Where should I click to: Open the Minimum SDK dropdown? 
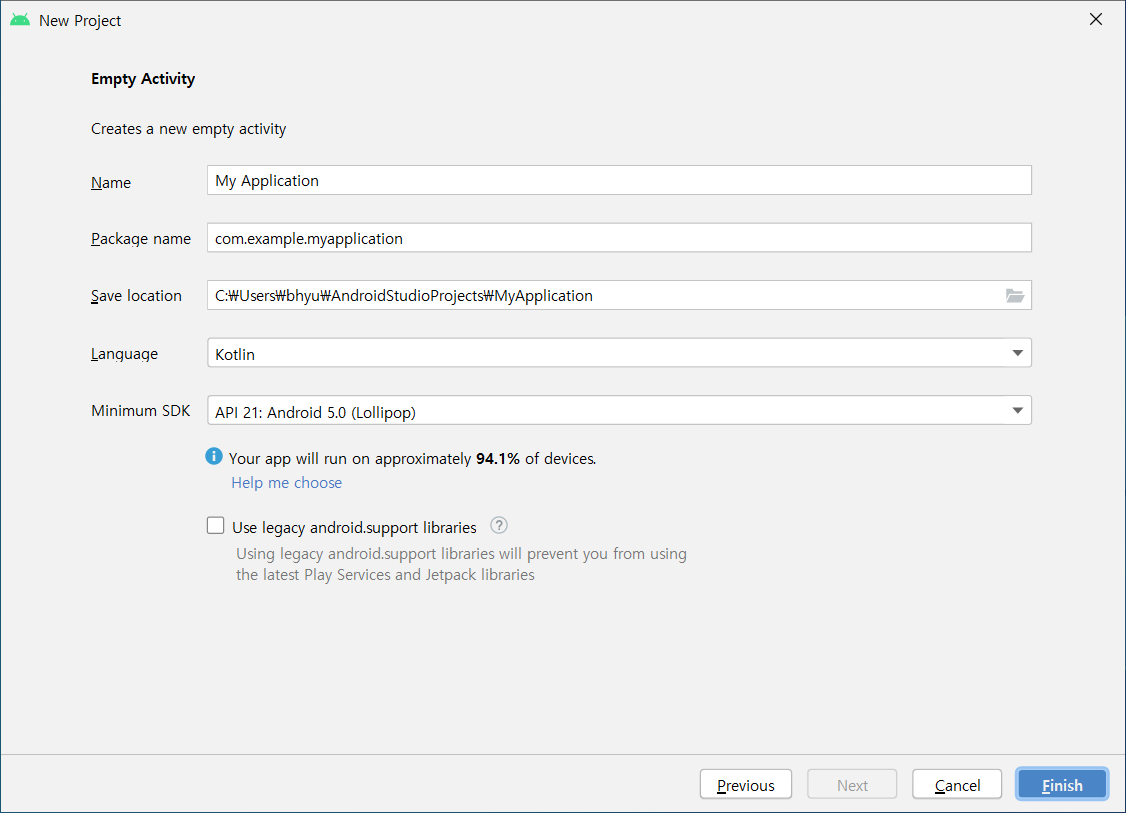click(x=619, y=410)
